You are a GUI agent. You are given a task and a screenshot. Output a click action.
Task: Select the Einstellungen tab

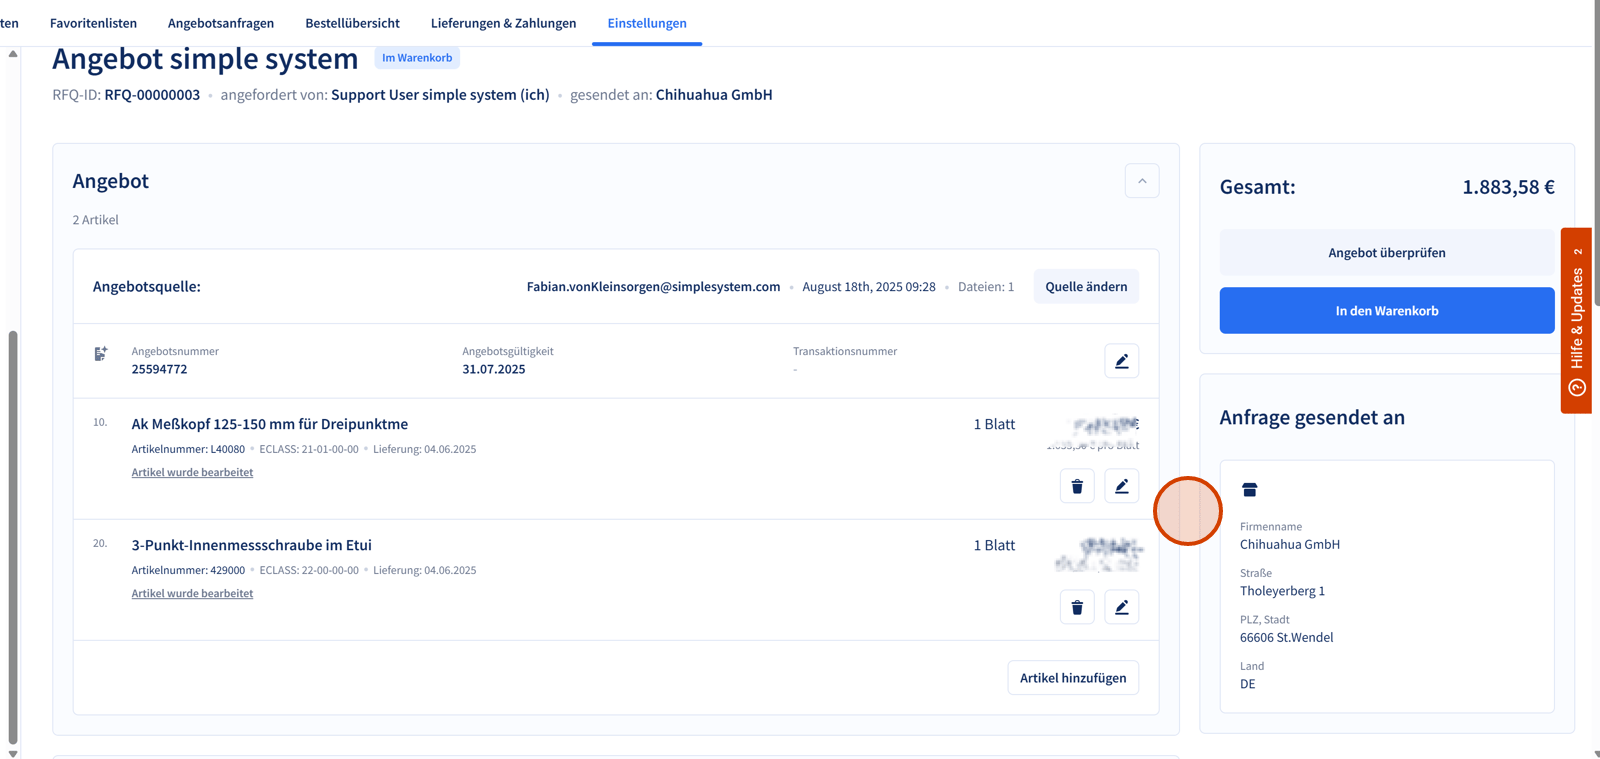647,23
